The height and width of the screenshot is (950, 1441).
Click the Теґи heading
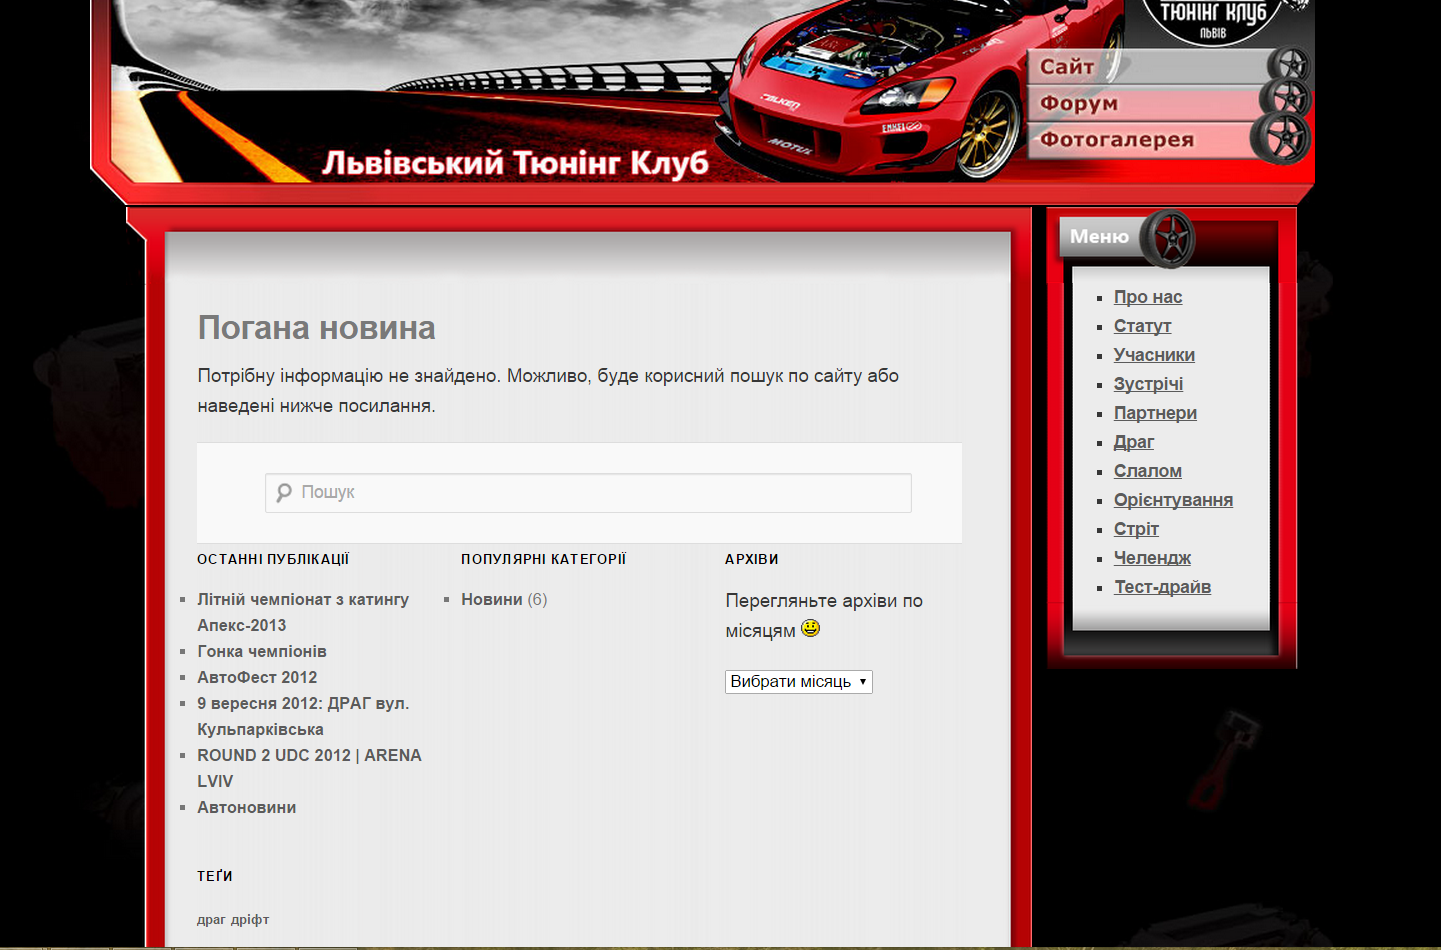(x=215, y=876)
